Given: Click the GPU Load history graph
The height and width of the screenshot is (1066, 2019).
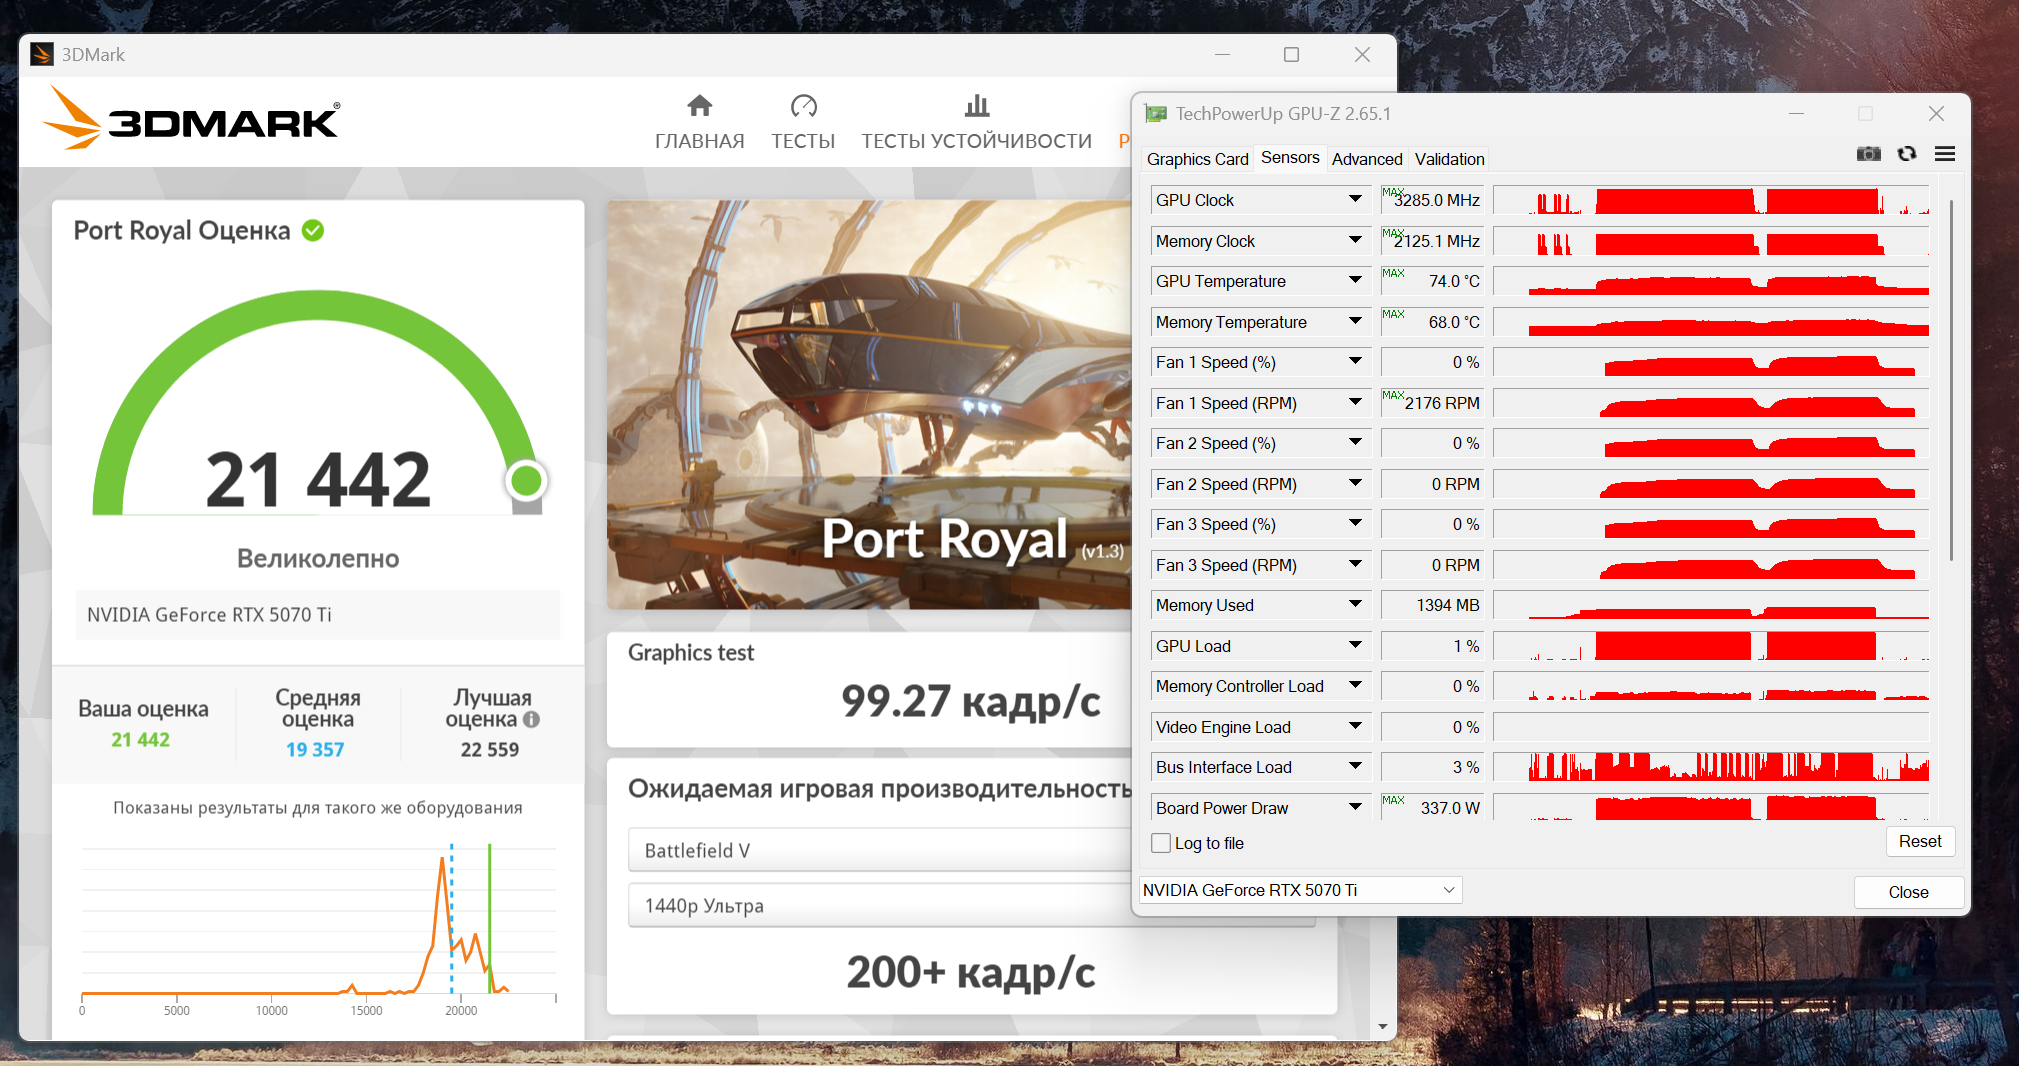Looking at the screenshot, I should coord(1711,646).
